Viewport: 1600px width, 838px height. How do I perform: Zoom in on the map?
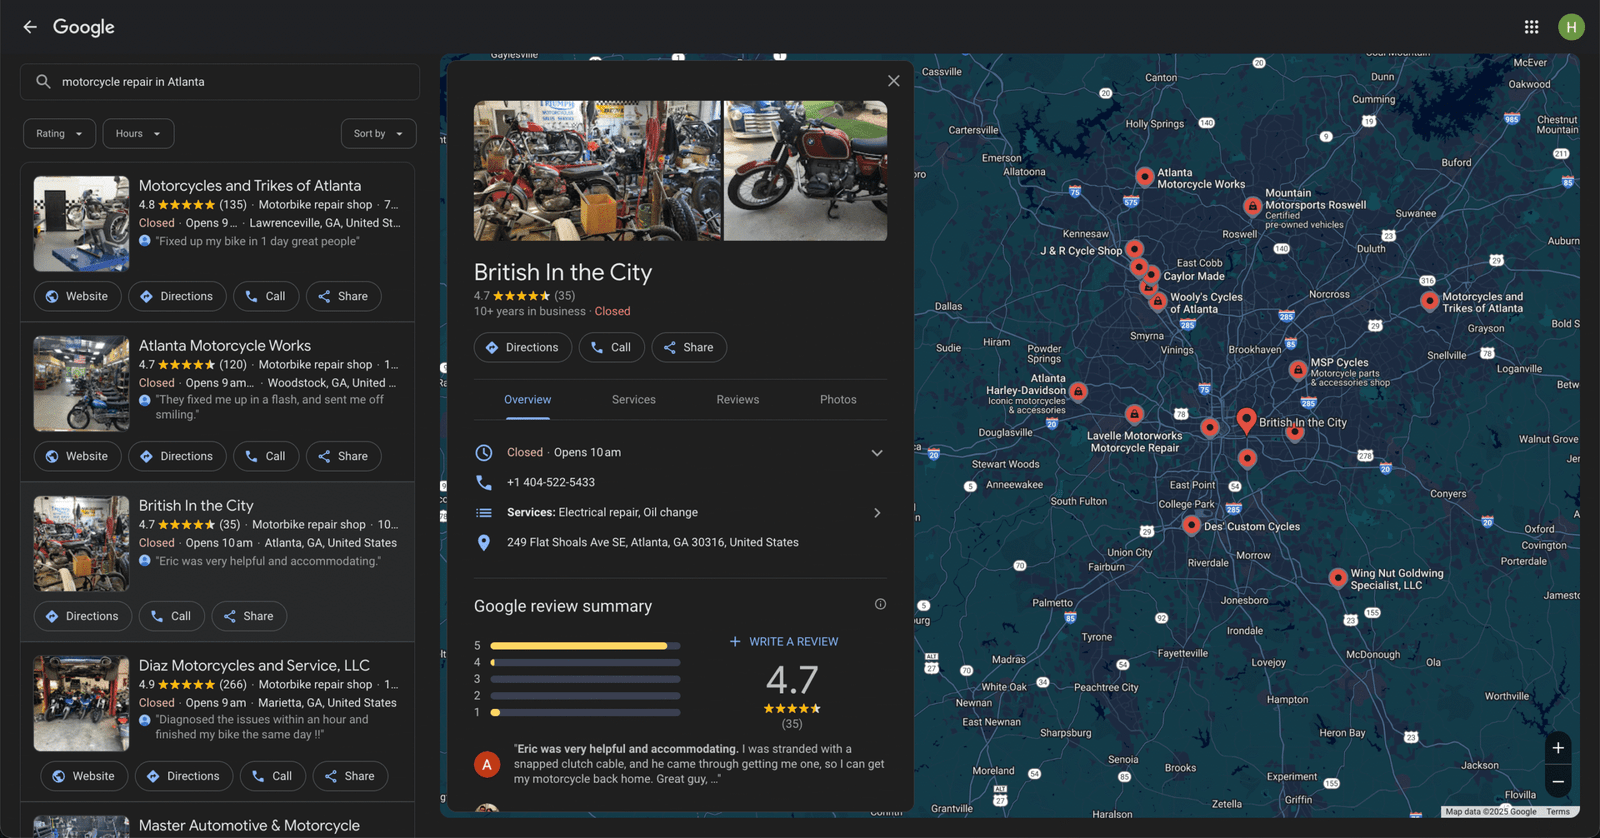[1558, 748]
